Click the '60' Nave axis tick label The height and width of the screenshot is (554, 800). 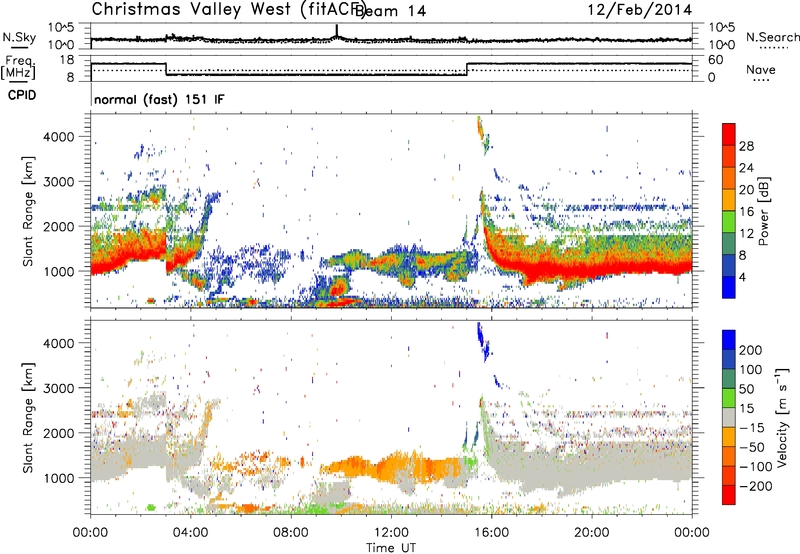pyautogui.click(x=715, y=60)
